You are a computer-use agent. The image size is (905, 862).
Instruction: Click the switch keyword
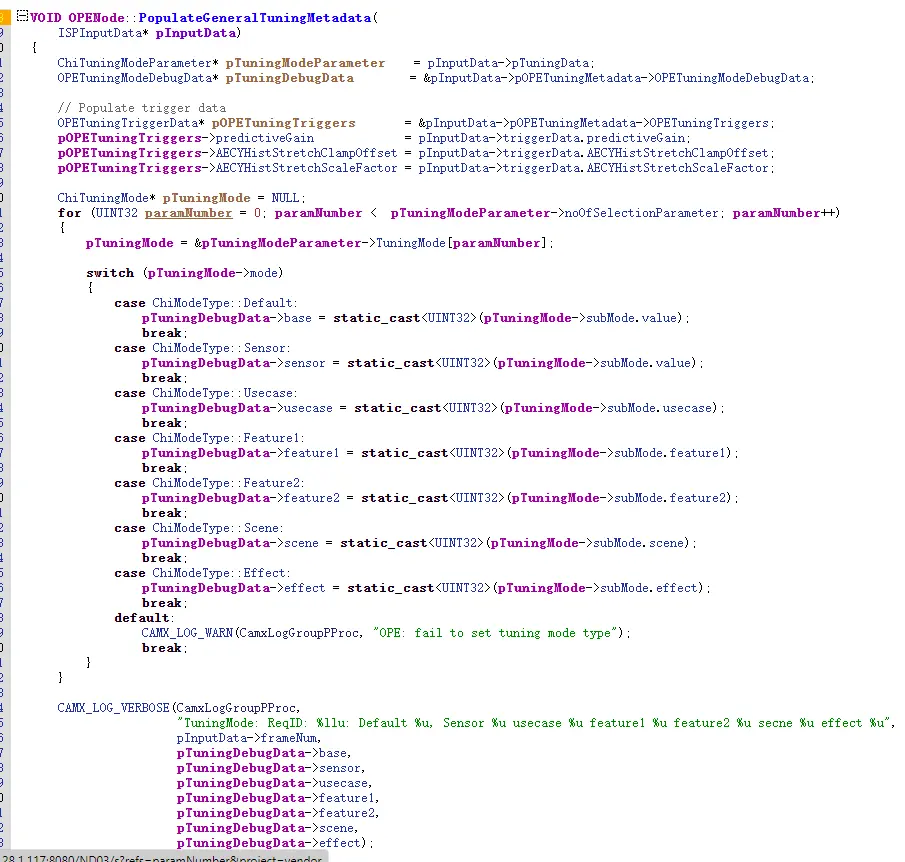[110, 273]
